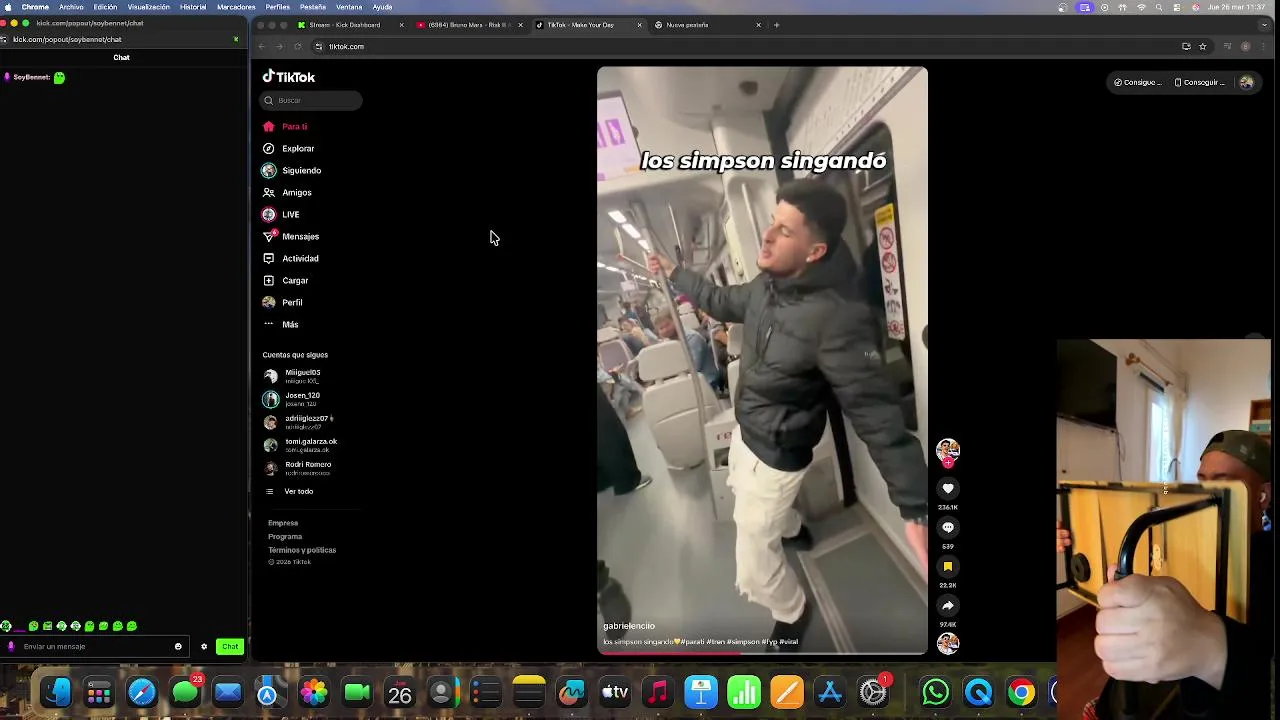Open the Para ti home feed
The image size is (1280, 720).
285,127
